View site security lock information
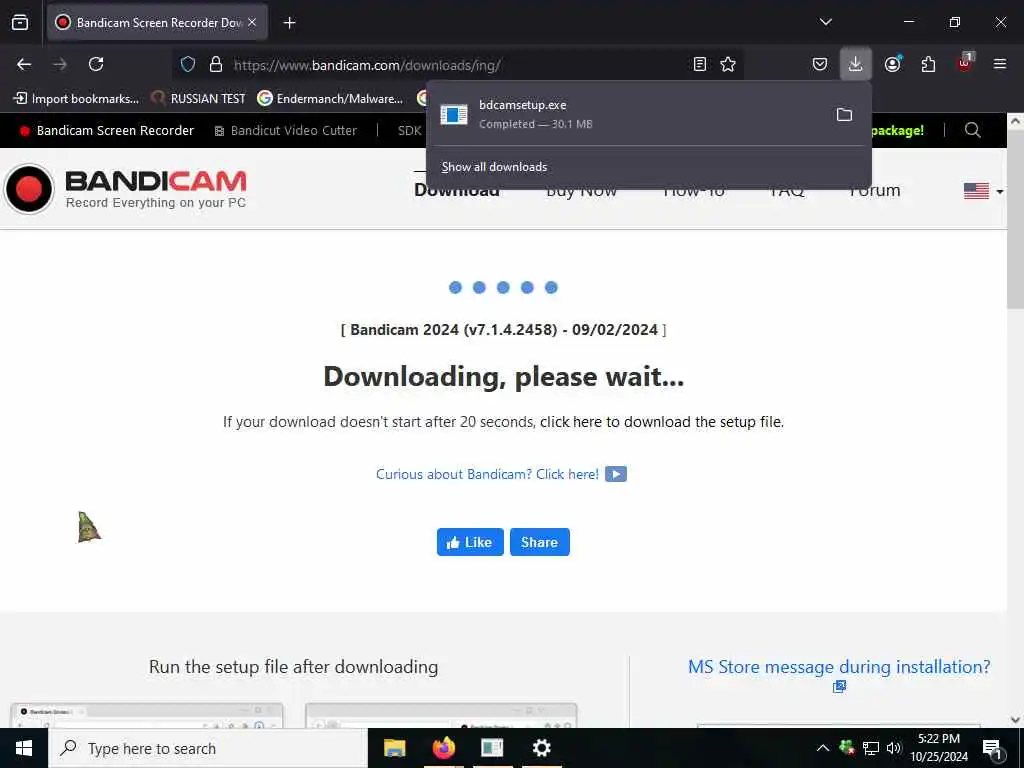Screen dimensions: 1024x768 click(x=216, y=64)
